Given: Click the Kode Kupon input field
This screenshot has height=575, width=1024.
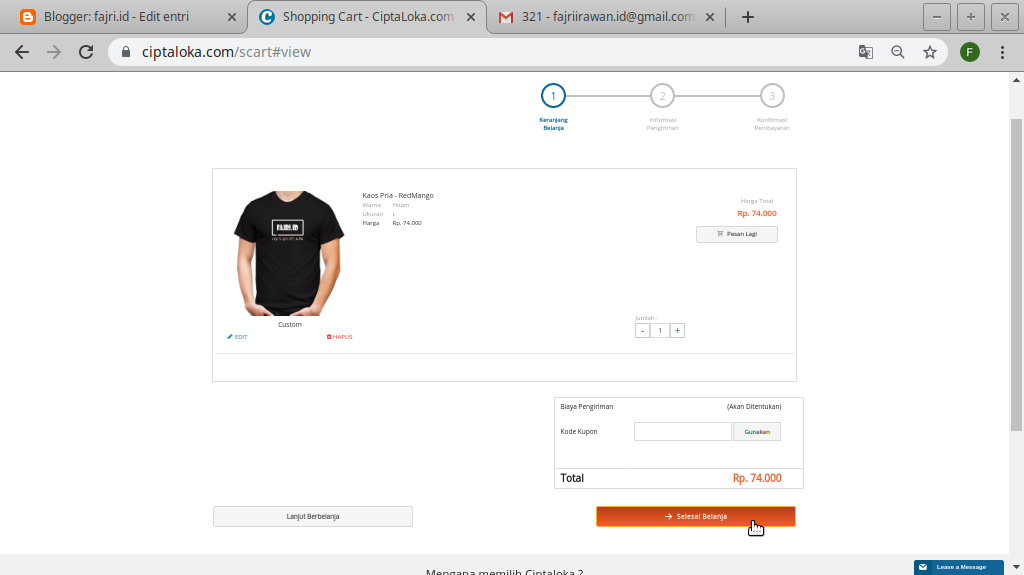Looking at the screenshot, I should click(682, 431).
